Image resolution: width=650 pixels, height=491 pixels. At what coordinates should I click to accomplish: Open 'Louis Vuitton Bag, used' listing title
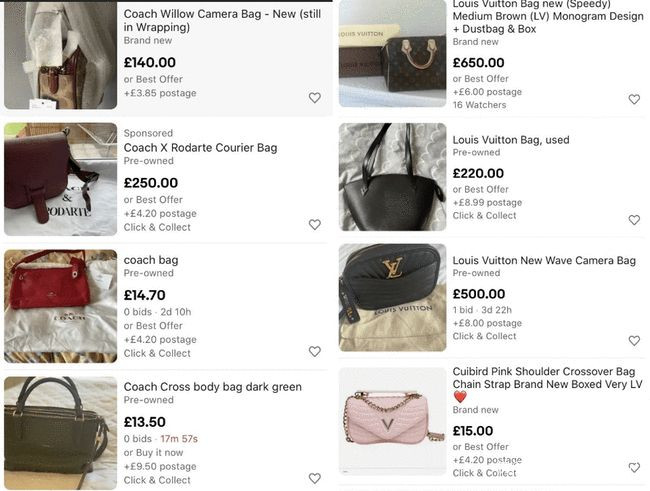click(x=511, y=140)
